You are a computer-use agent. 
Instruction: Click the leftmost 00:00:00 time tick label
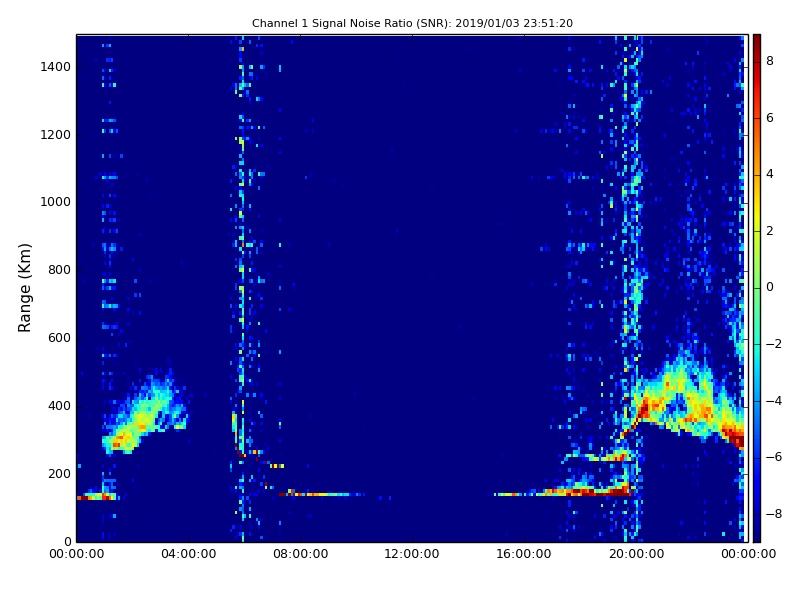tap(77, 554)
